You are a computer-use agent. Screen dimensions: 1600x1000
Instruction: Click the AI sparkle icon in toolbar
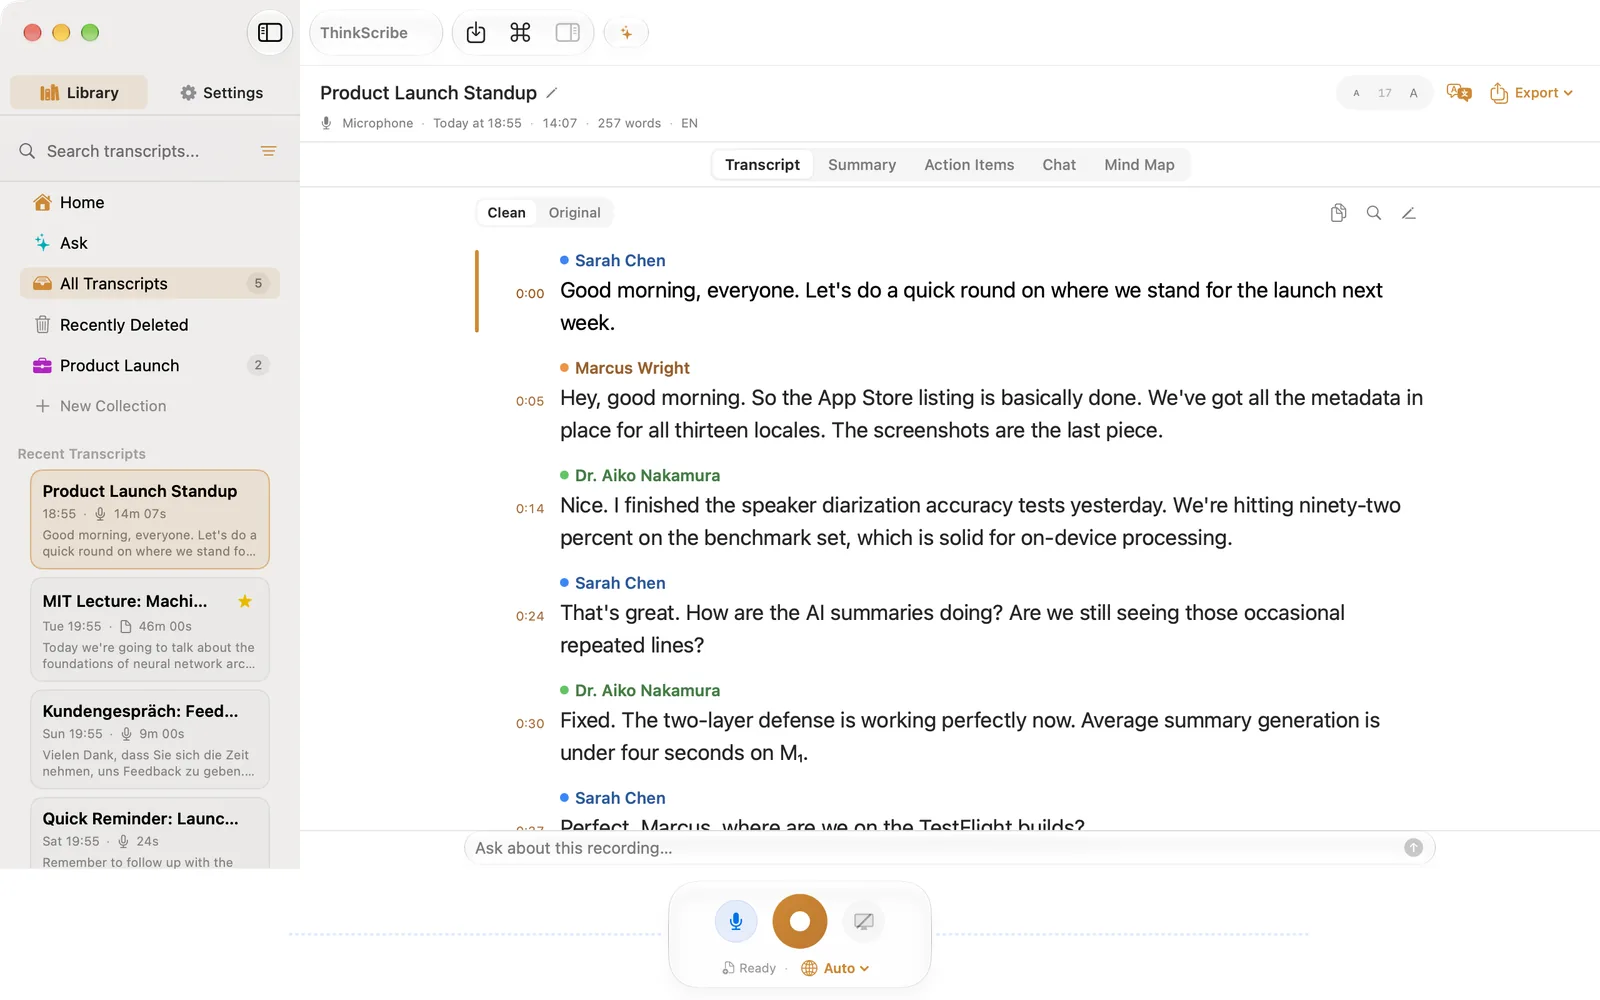(x=626, y=33)
